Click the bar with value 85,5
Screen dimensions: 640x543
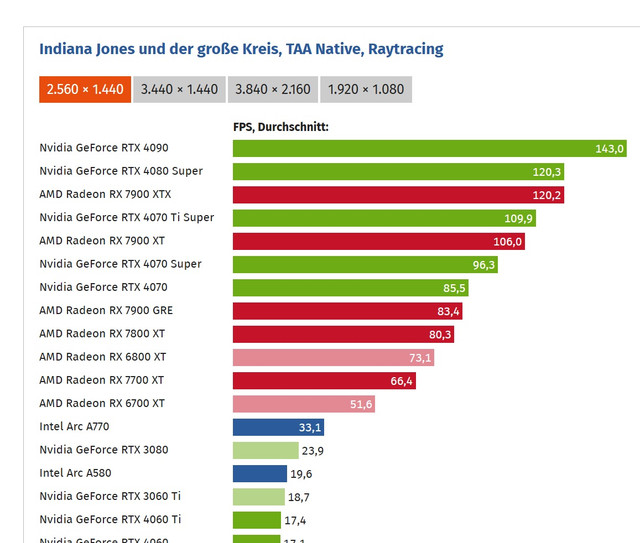point(351,288)
